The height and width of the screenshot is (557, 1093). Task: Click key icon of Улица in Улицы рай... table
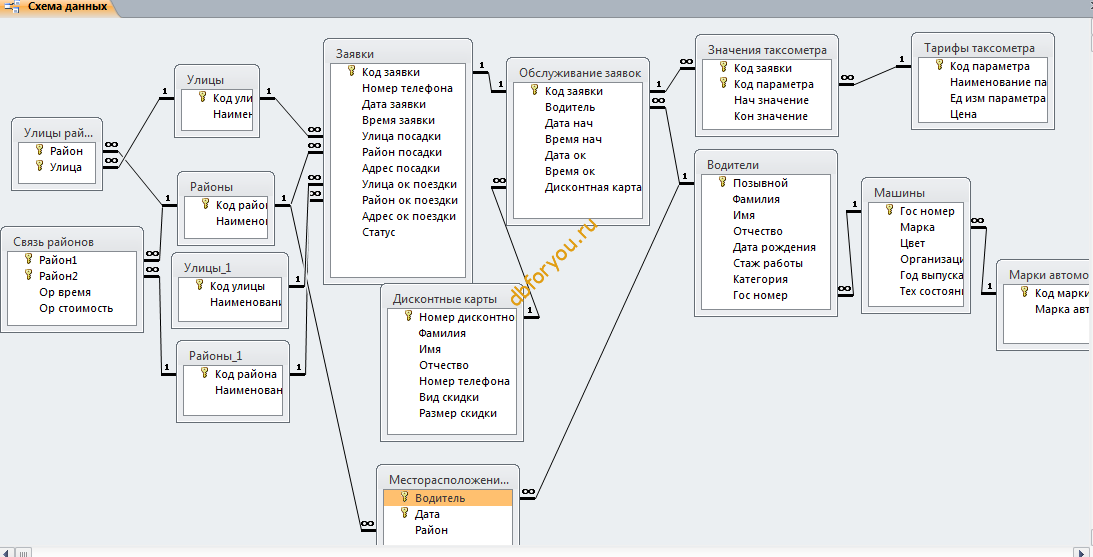[x=40, y=166]
